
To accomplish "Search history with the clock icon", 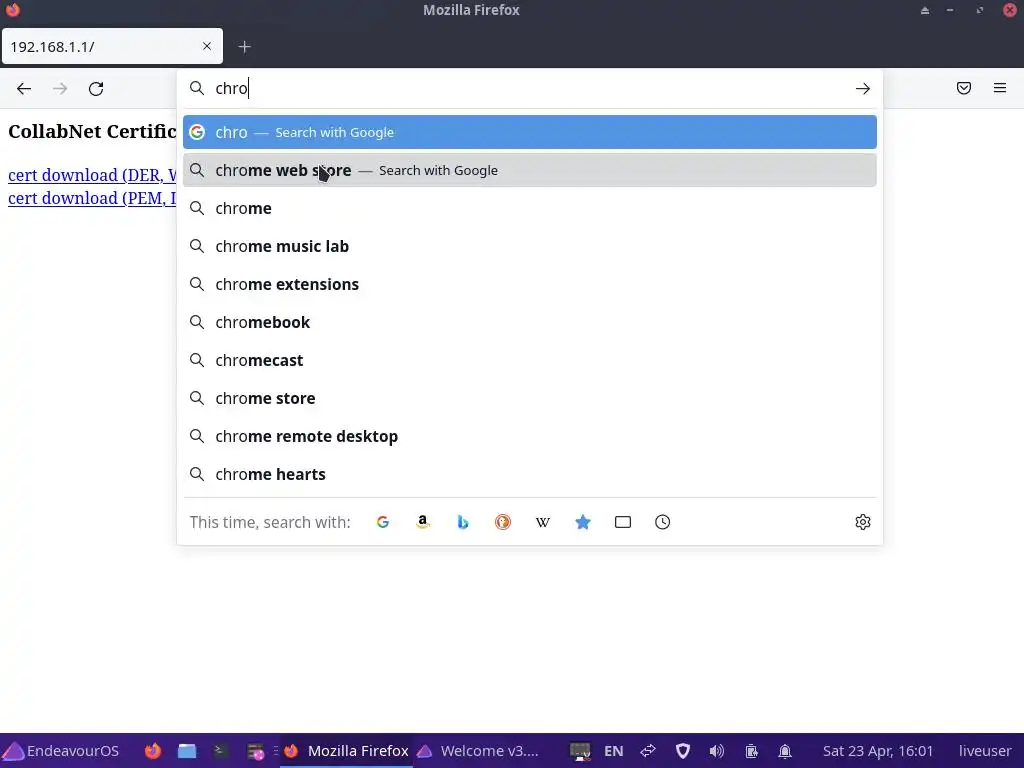I will (x=662, y=522).
